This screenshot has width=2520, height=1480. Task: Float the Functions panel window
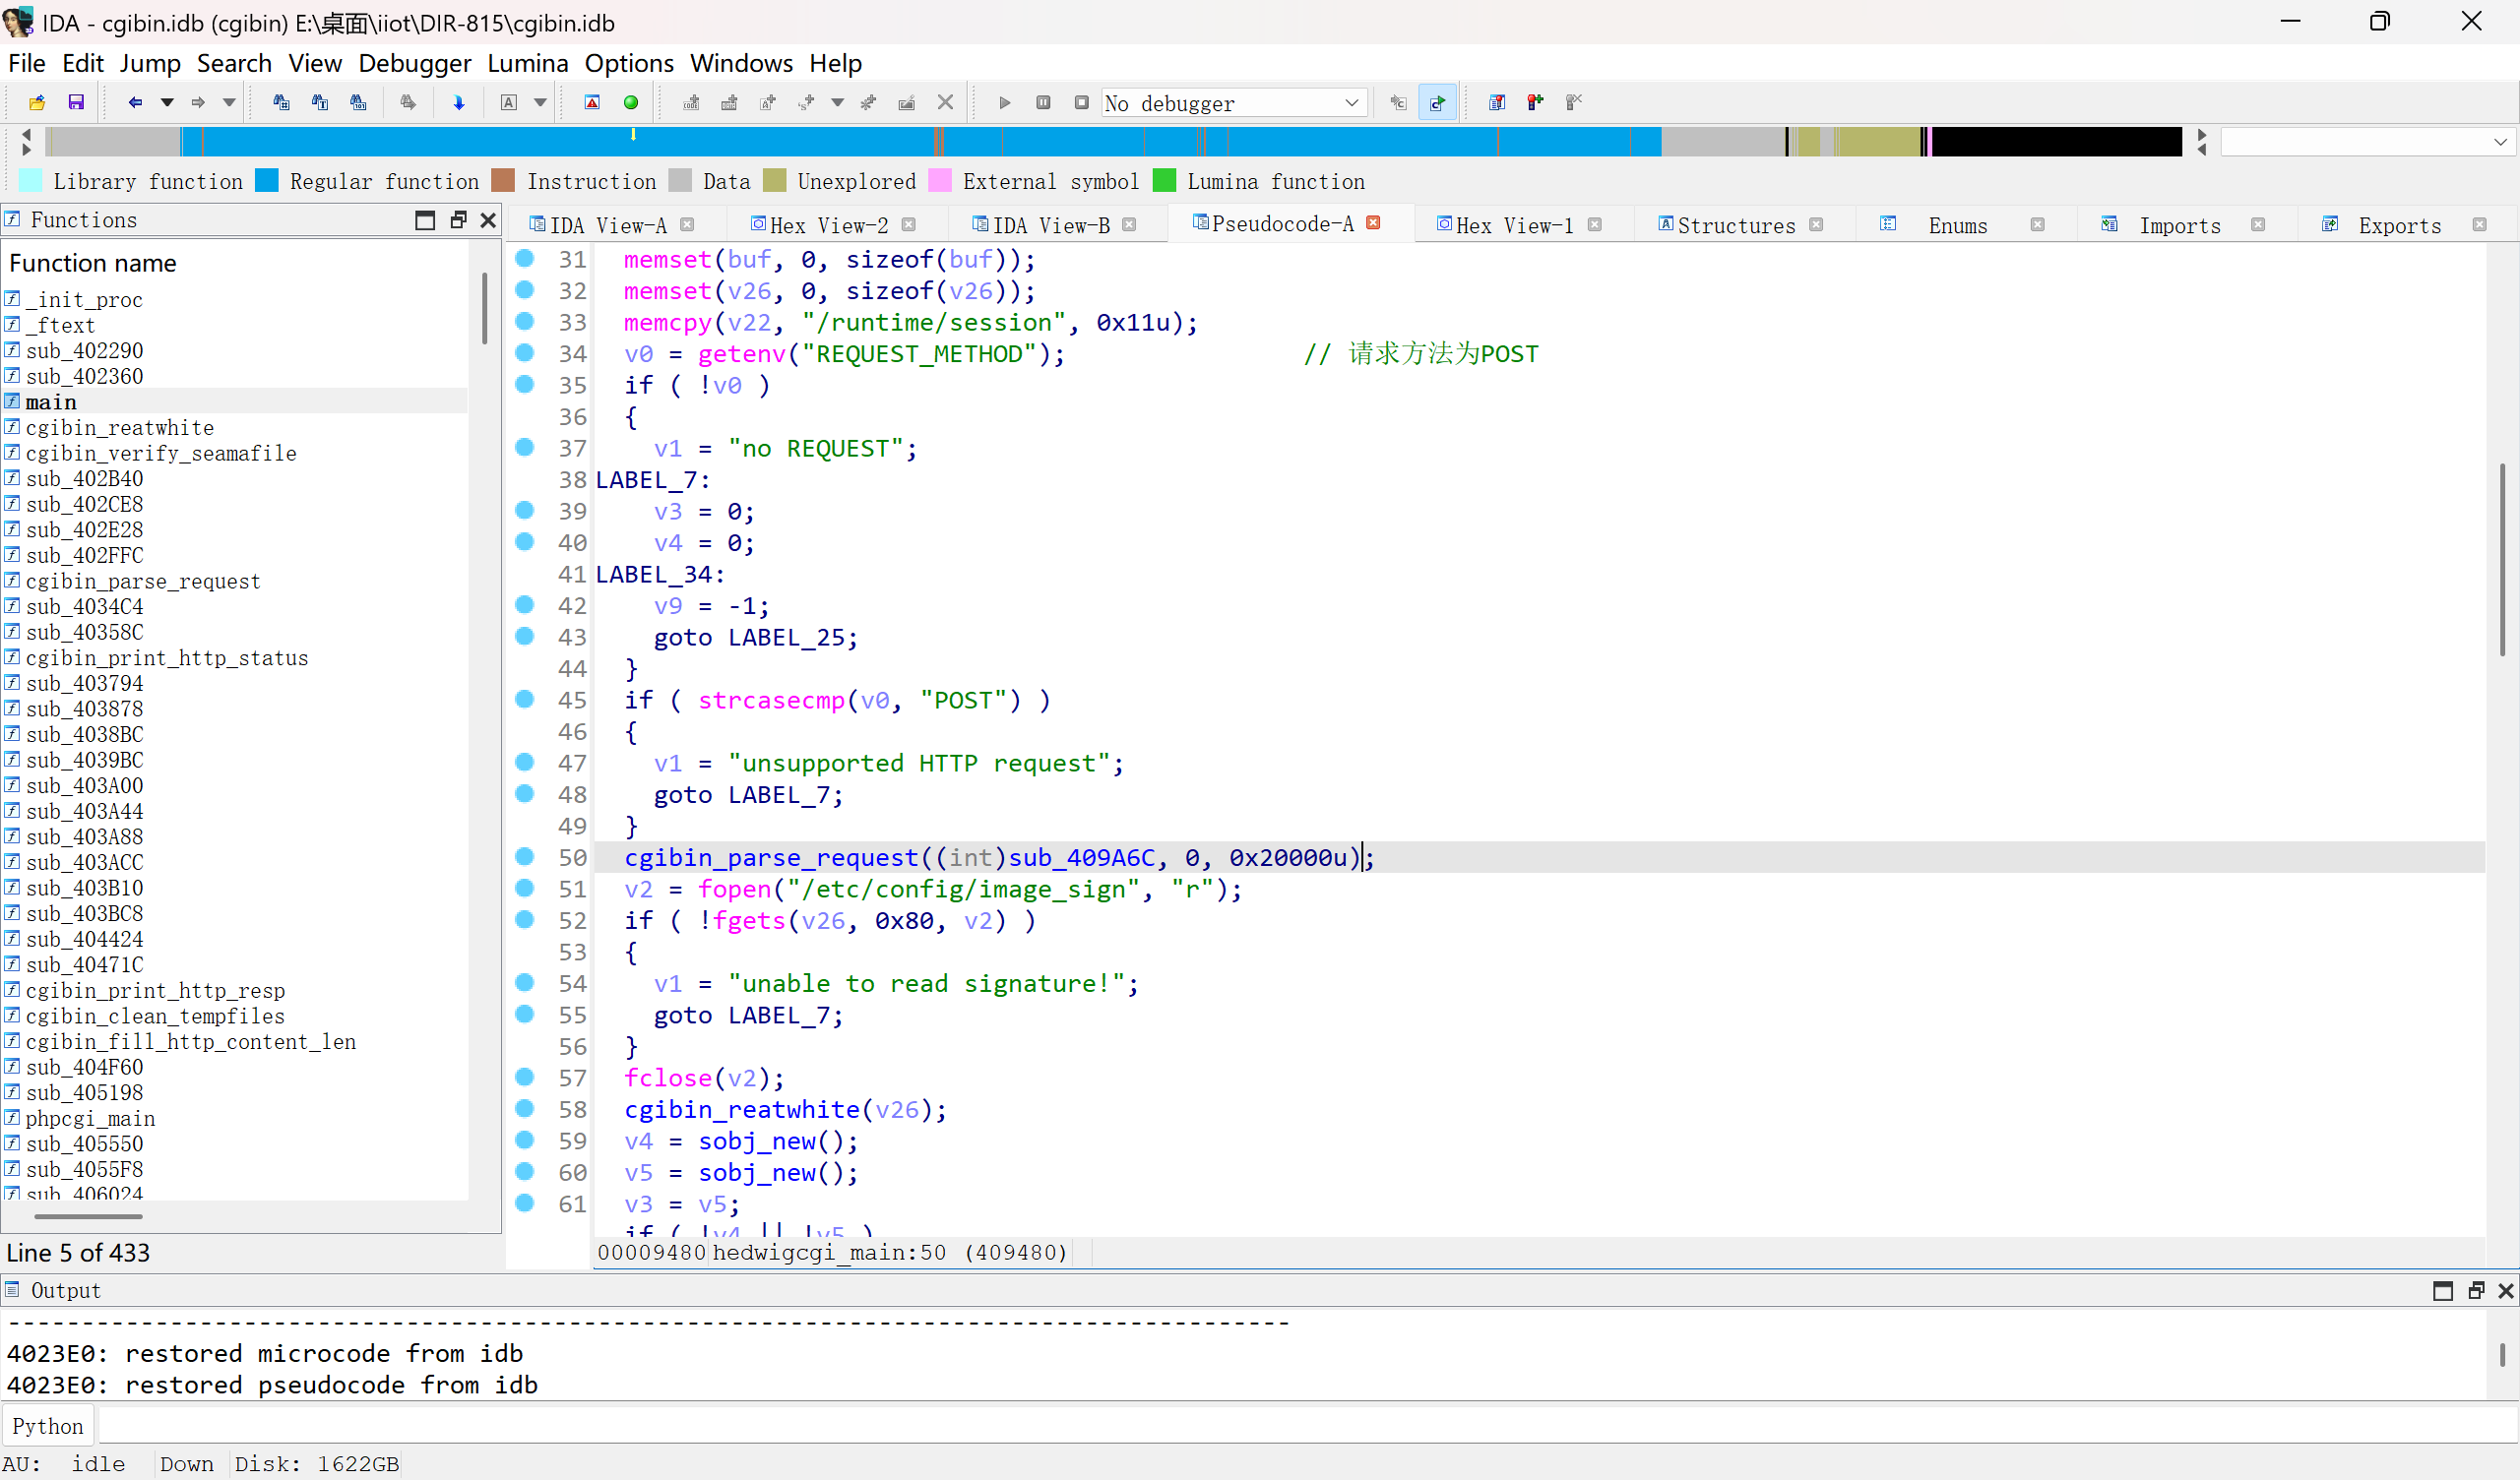[x=458, y=220]
